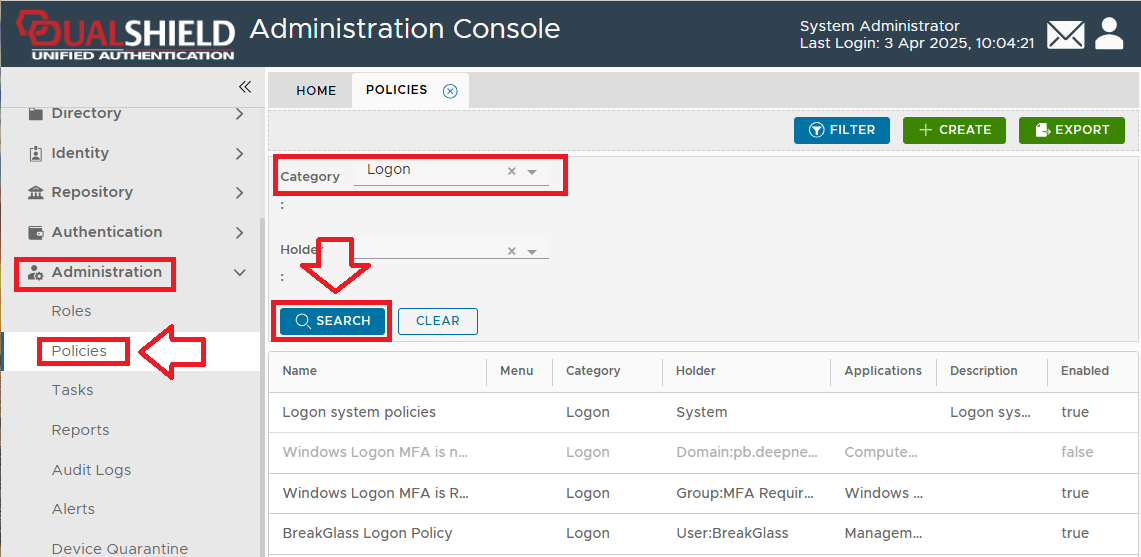
Task: Expand the Authentication menu section
Action: (239, 233)
